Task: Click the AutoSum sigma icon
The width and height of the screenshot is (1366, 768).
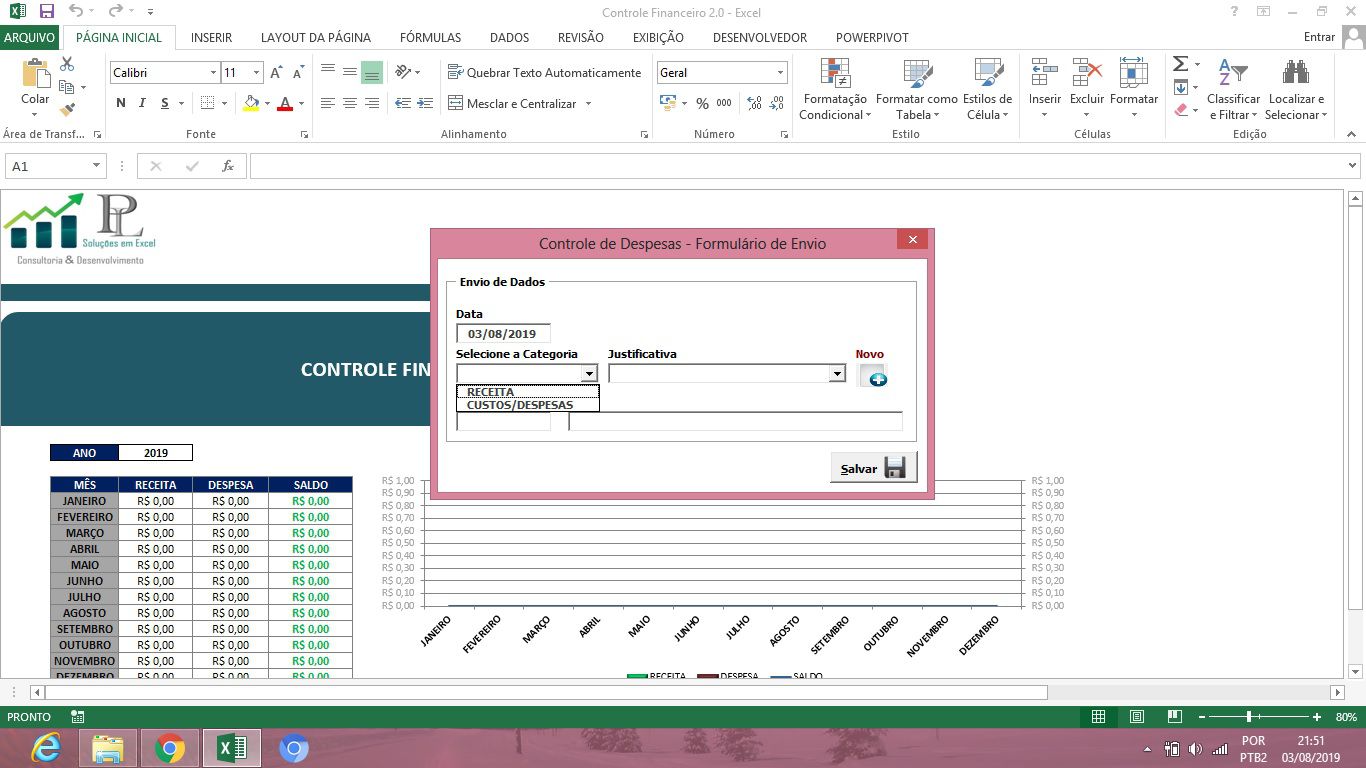Action: (x=1181, y=64)
